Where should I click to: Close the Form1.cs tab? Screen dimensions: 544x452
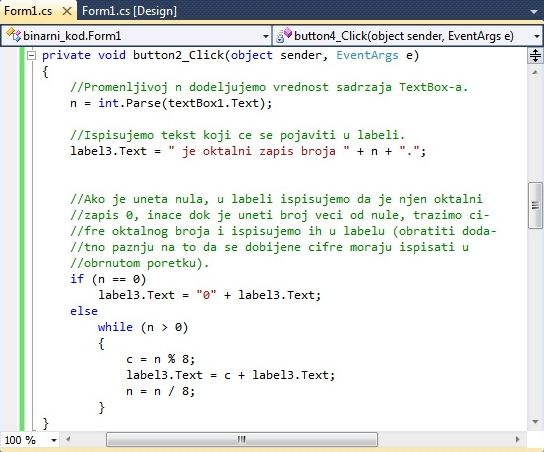67,11
